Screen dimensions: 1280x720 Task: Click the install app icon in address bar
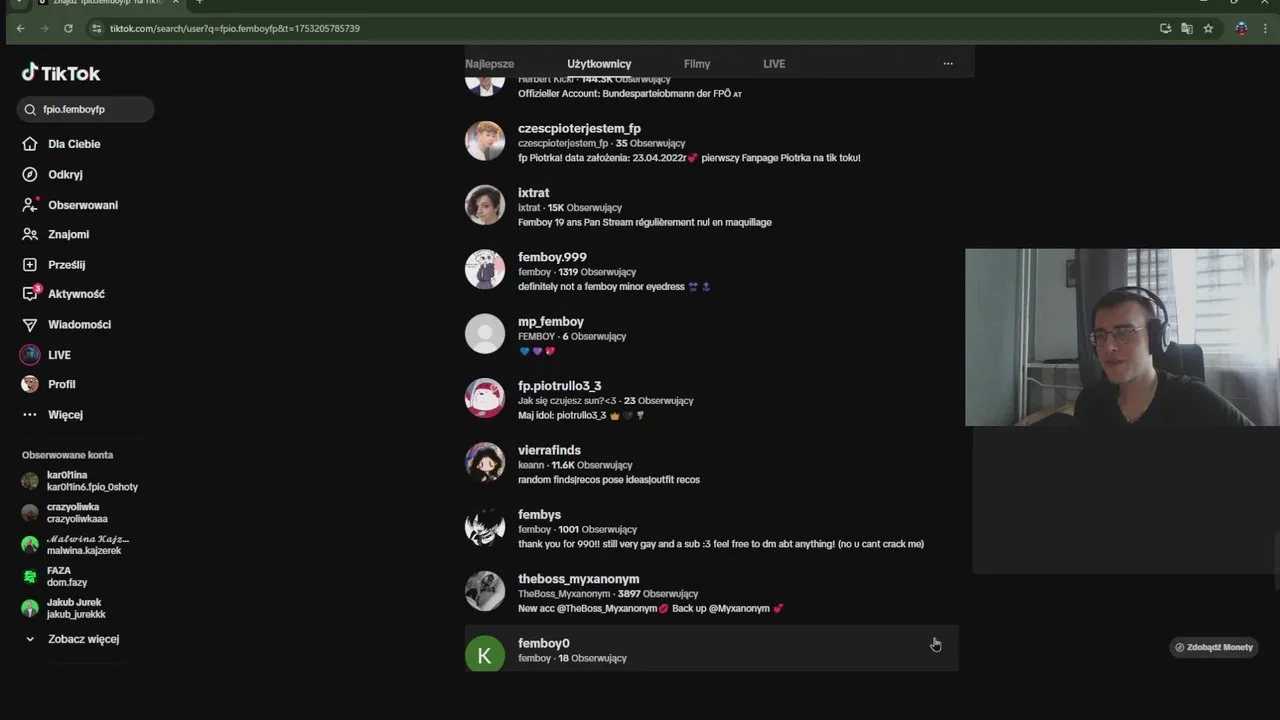click(x=1165, y=28)
